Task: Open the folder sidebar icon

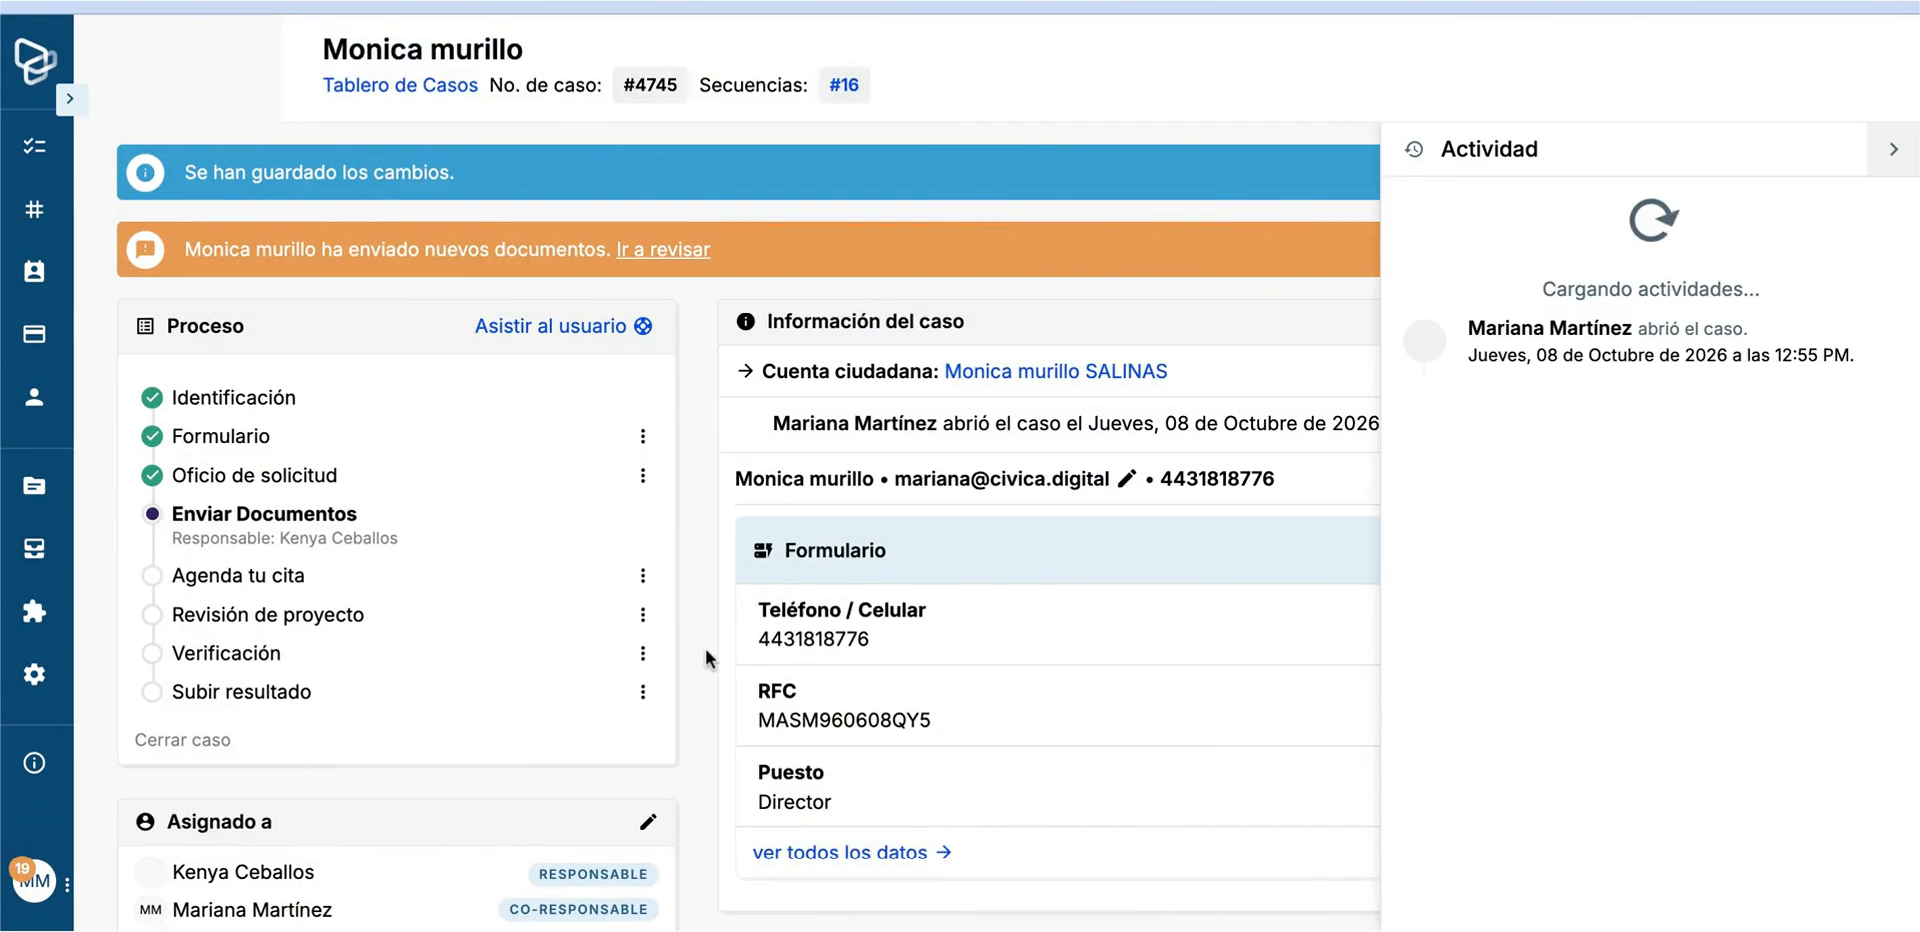Action: pos(35,486)
